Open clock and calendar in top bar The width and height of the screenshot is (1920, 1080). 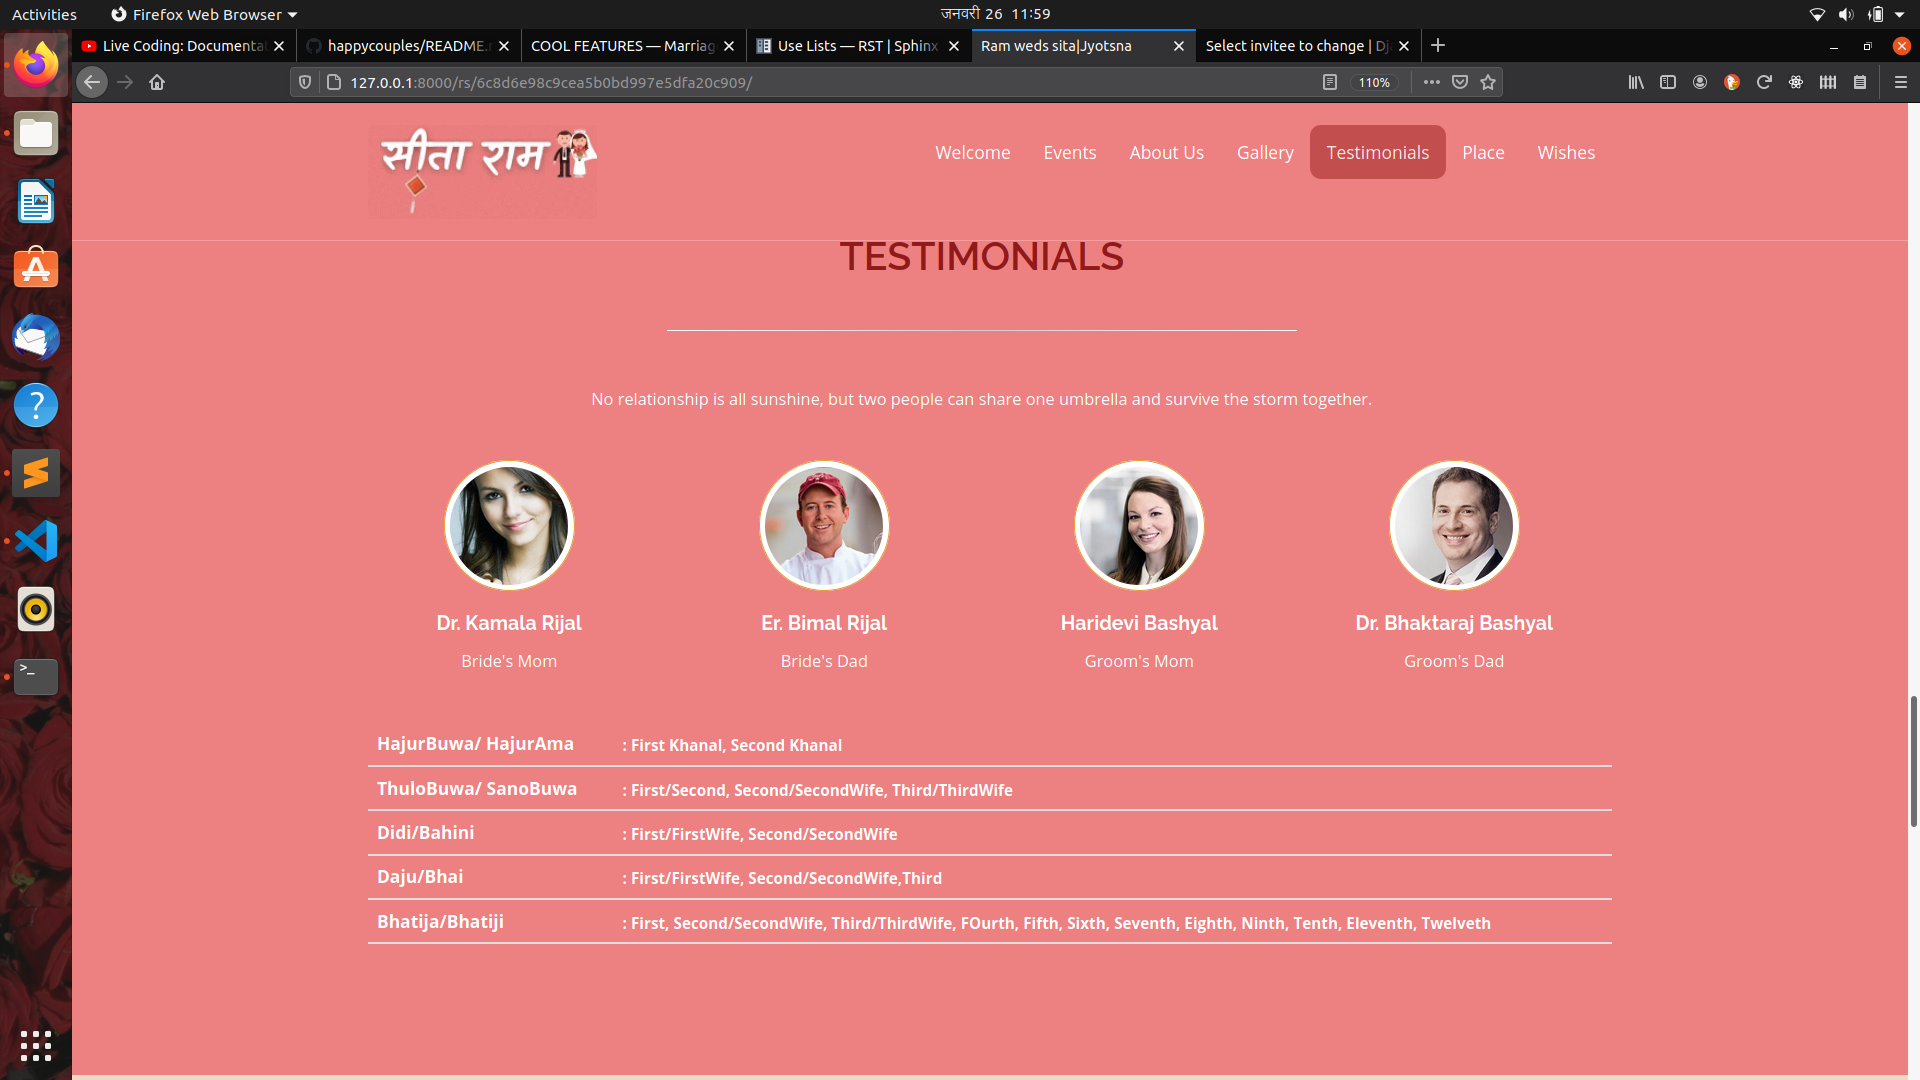pyautogui.click(x=995, y=14)
